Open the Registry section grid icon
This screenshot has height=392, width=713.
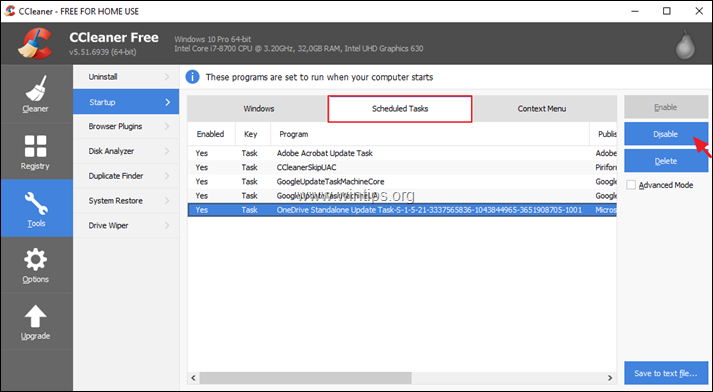[35, 146]
